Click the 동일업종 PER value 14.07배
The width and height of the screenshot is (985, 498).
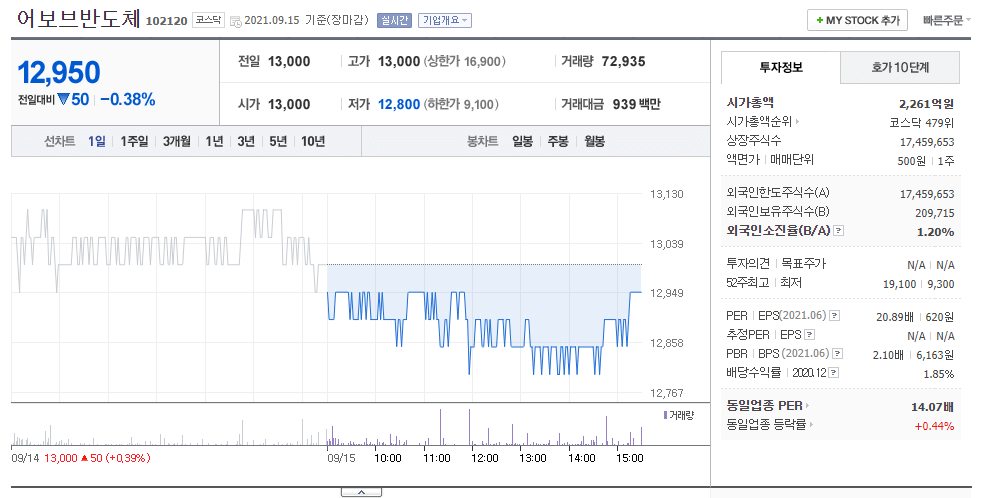pyautogui.click(x=932, y=407)
